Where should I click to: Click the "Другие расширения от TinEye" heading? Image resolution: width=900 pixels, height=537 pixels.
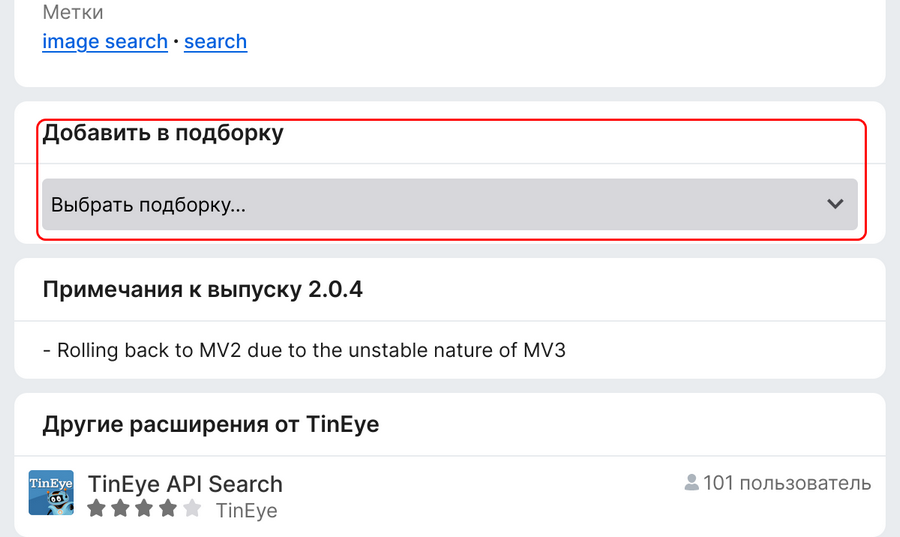[211, 425]
